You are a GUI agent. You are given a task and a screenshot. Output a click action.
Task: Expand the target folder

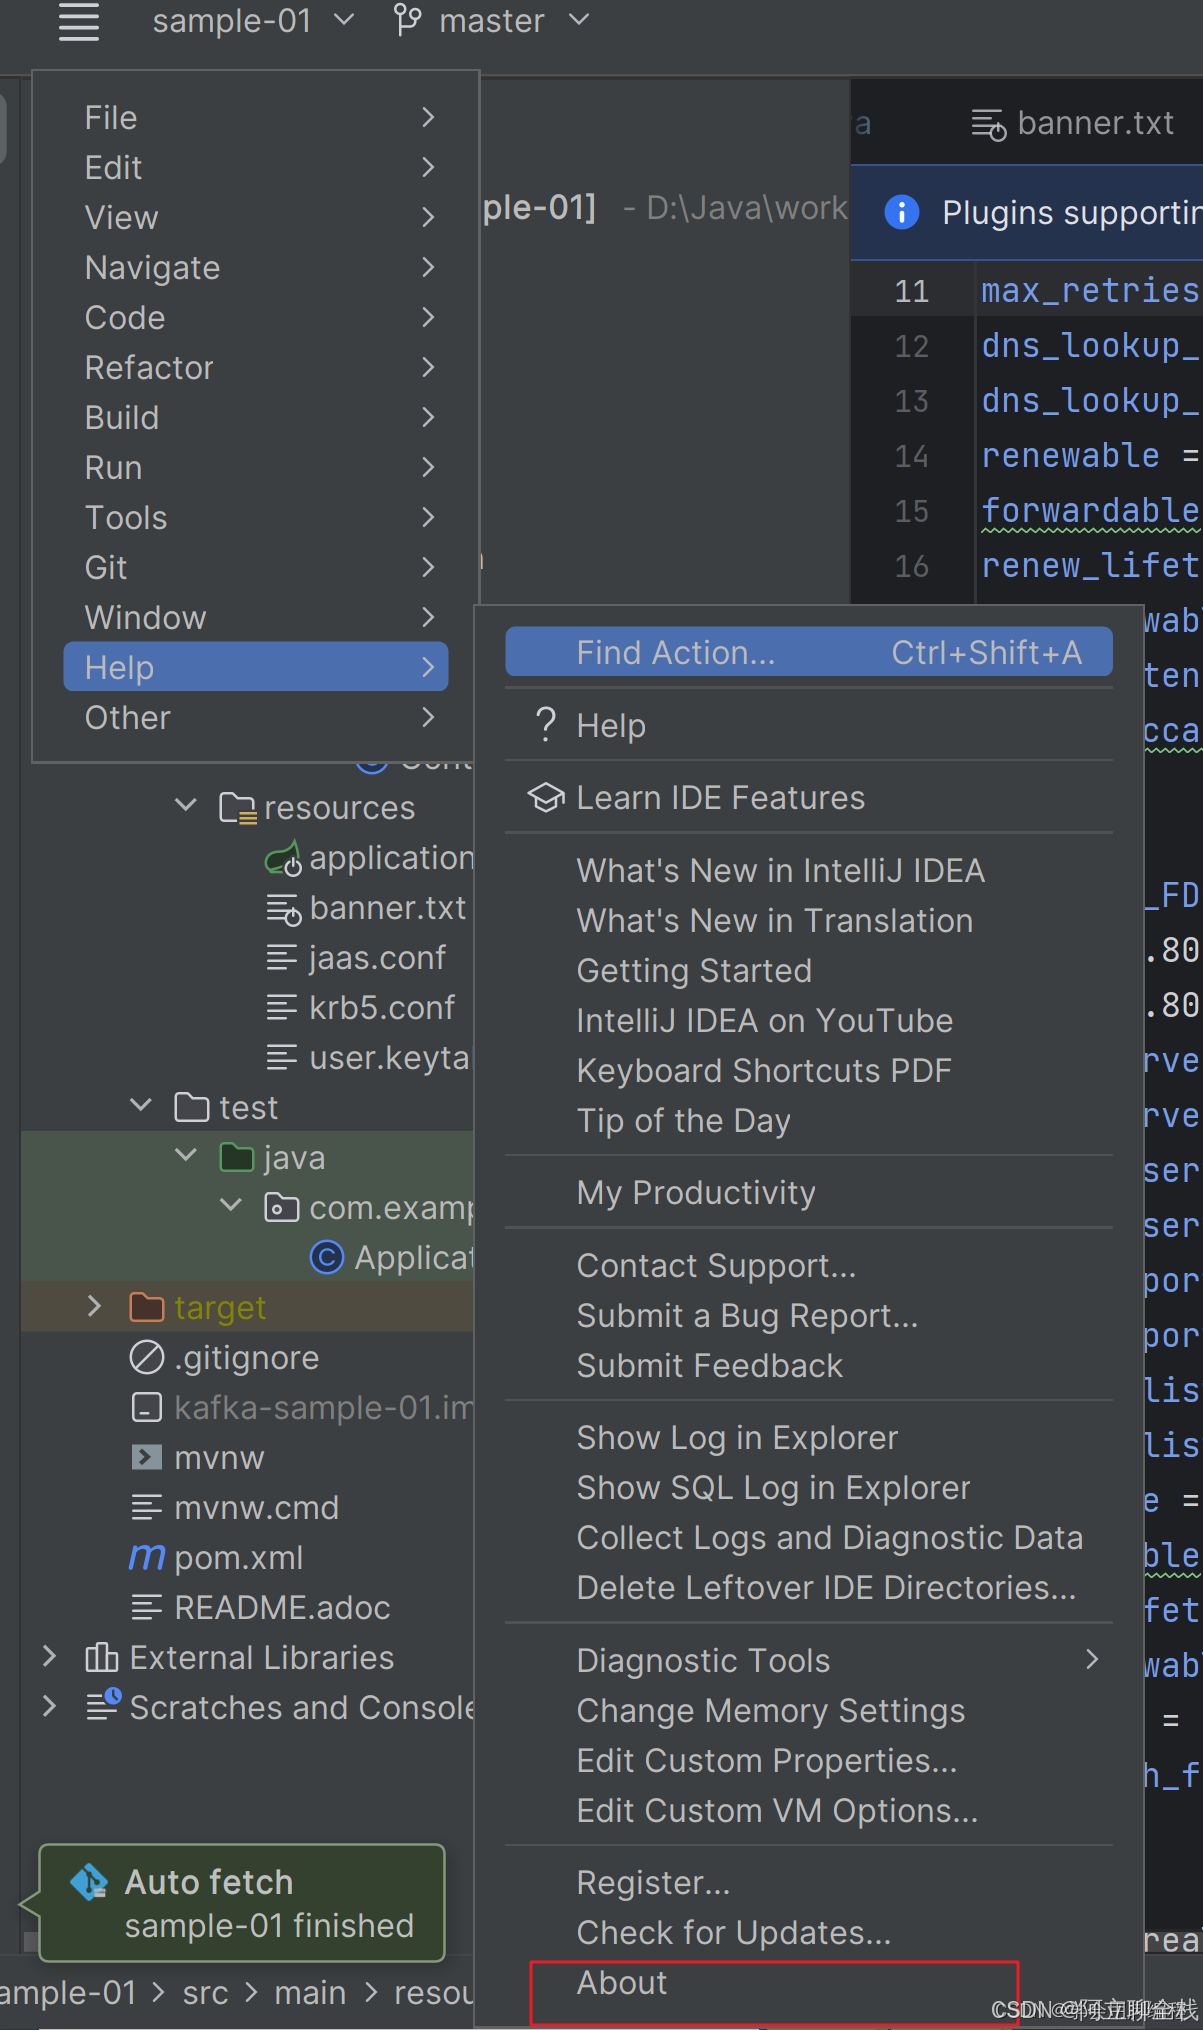pyautogui.click(x=95, y=1306)
